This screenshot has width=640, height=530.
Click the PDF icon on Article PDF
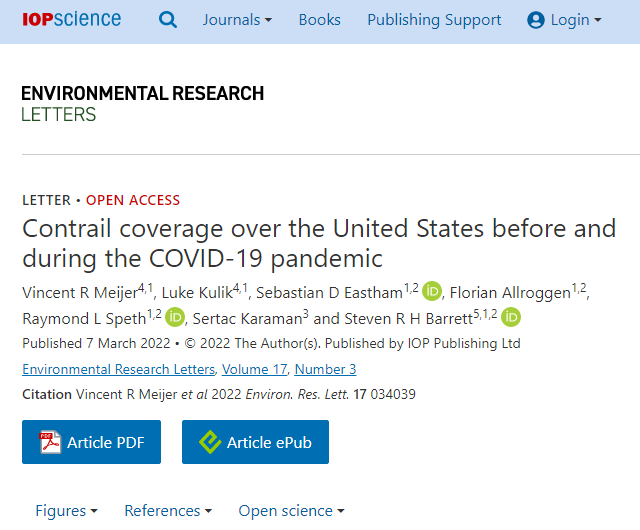[51, 442]
